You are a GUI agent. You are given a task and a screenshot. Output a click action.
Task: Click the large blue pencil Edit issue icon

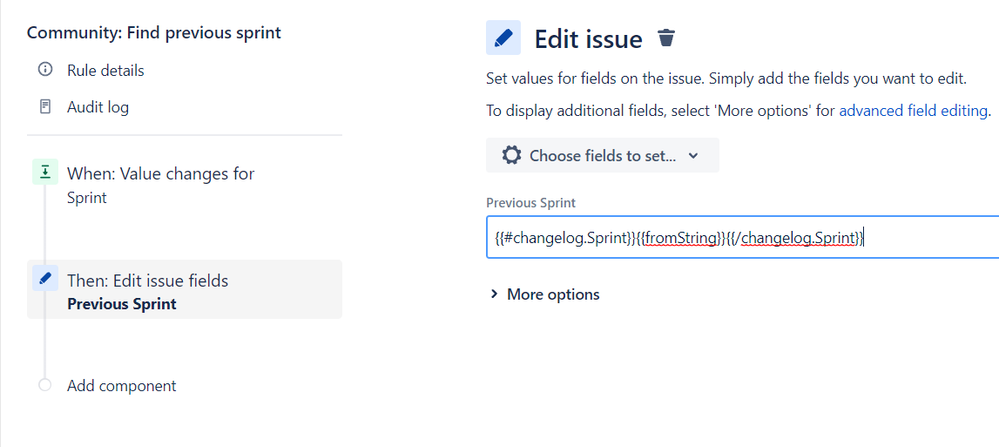click(503, 38)
